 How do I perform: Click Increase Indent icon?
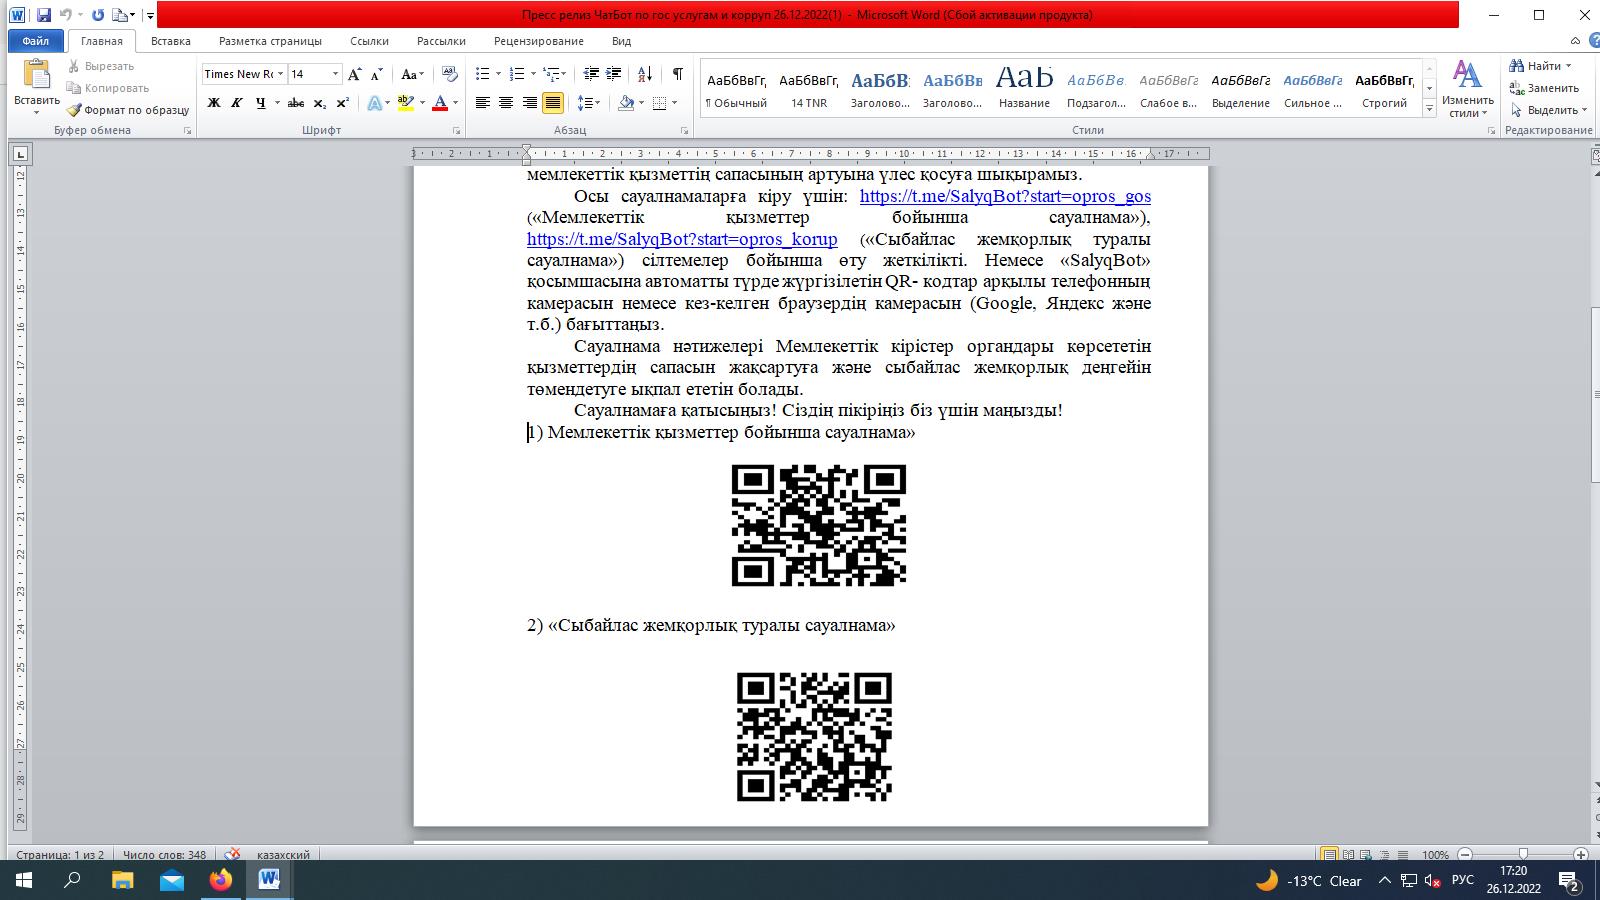click(614, 74)
